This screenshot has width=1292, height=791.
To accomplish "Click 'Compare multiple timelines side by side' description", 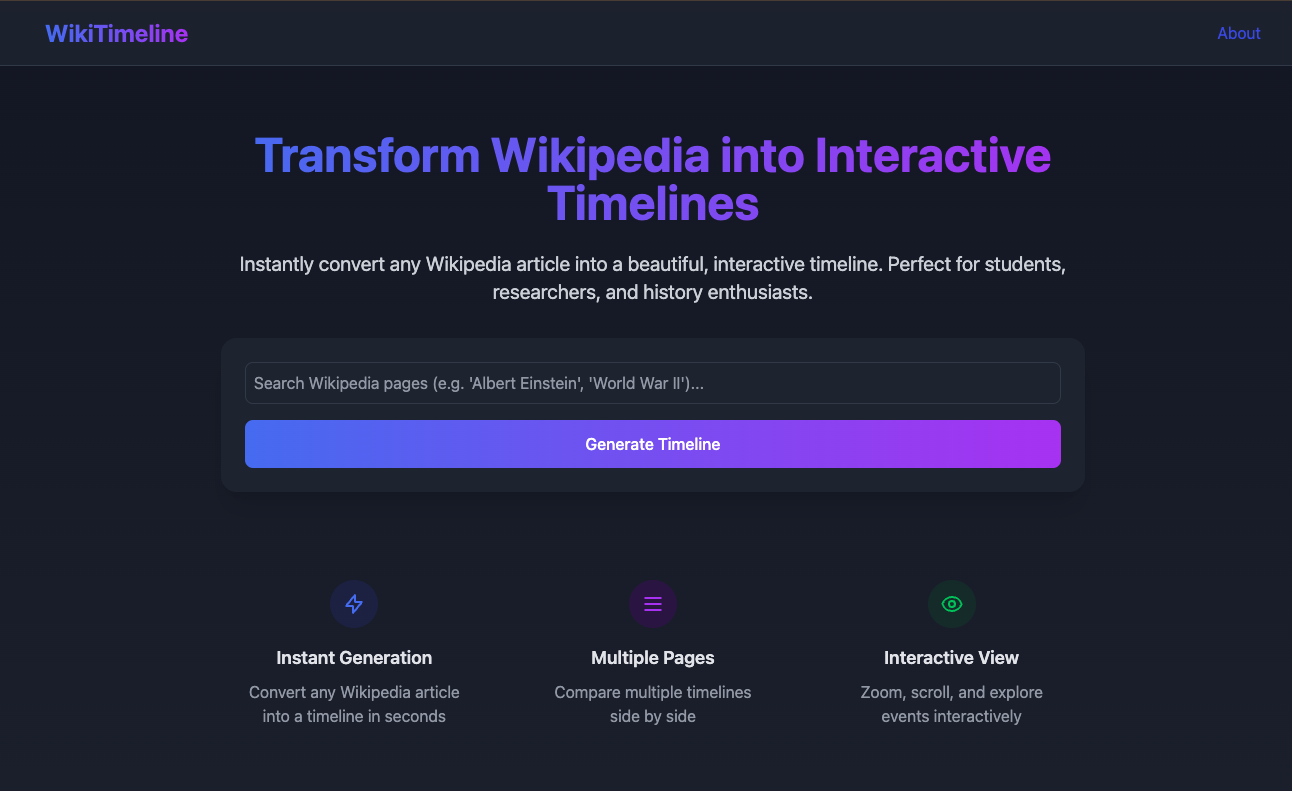I will pos(653,704).
